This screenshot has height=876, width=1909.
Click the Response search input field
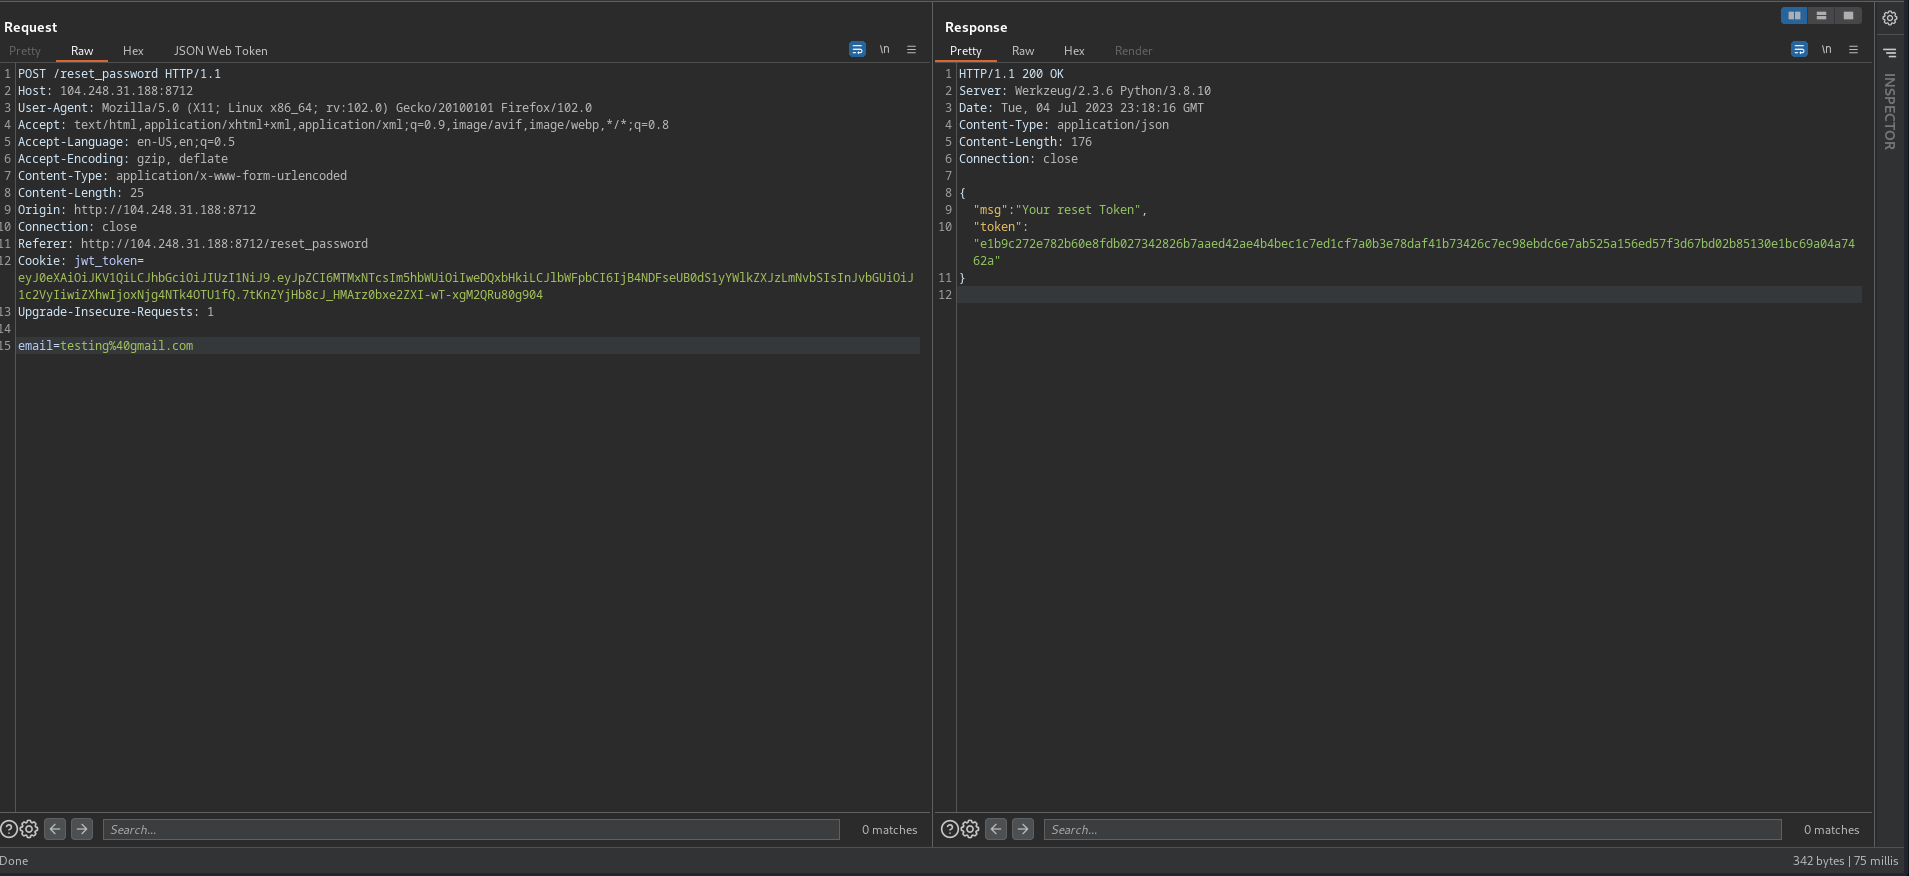[x=1413, y=829]
